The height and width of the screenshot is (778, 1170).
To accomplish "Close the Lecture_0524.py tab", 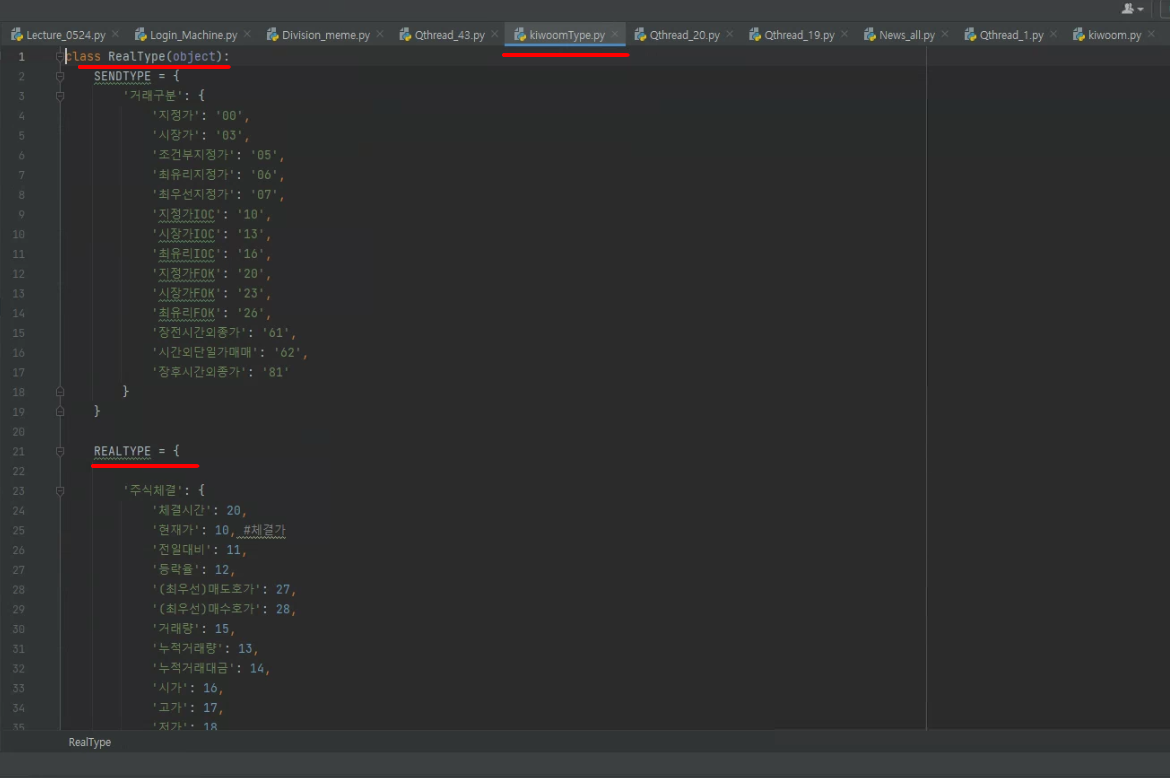I will 116,34.
